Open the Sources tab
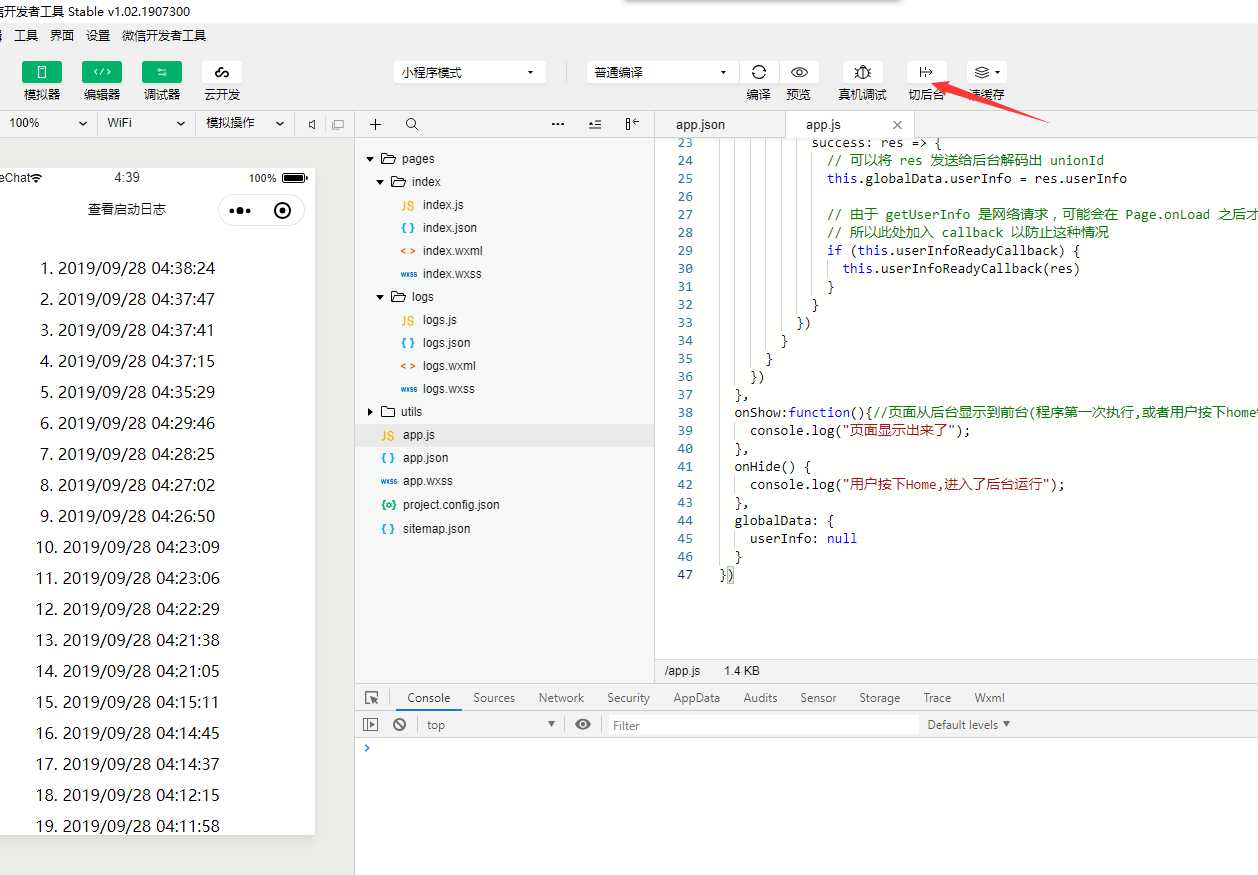 pyautogui.click(x=494, y=698)
